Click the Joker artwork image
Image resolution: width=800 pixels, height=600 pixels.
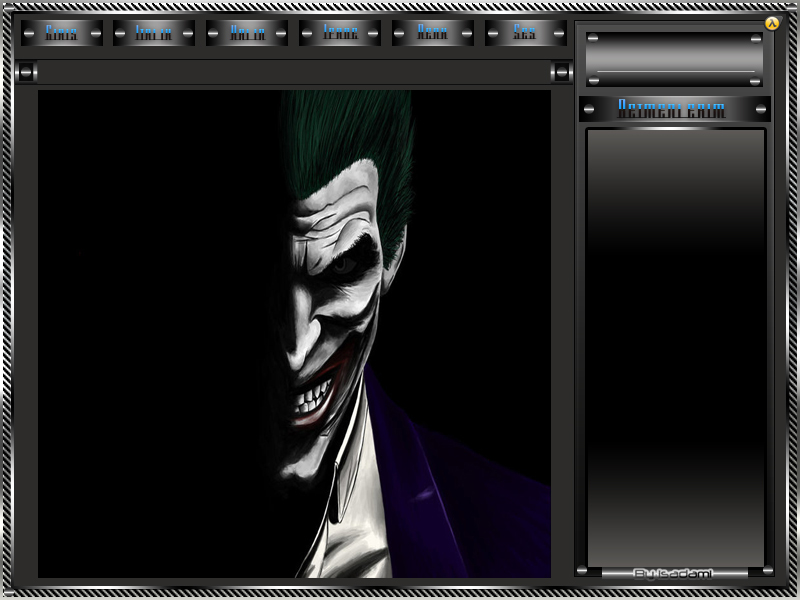(x=294, y=334)
